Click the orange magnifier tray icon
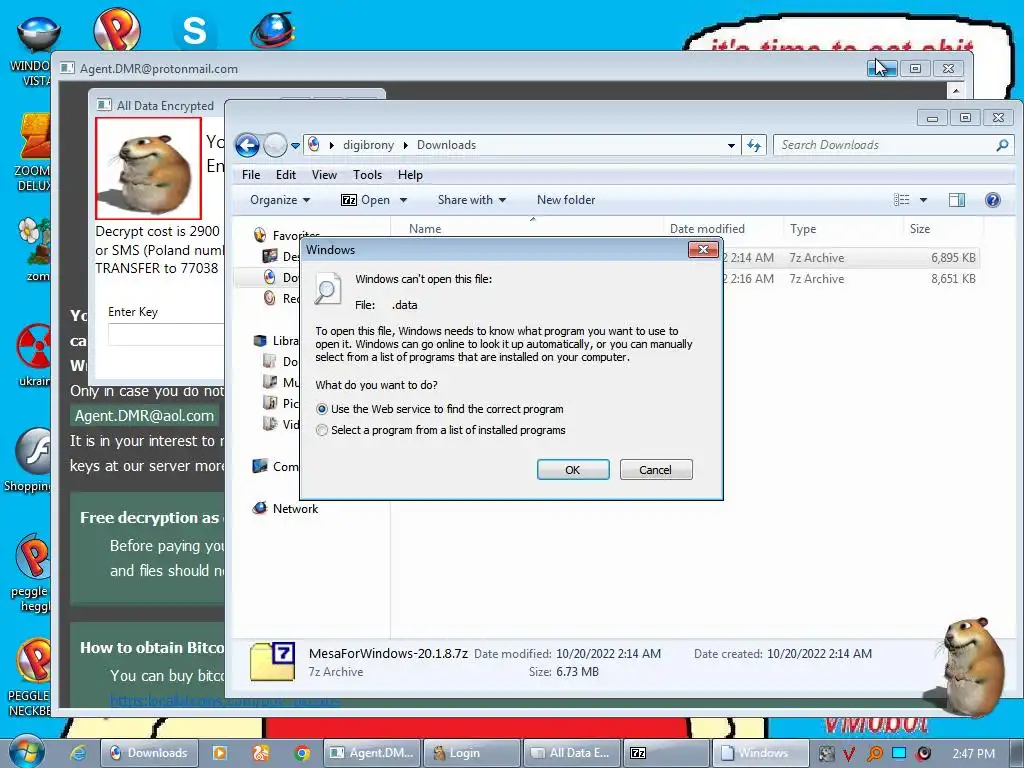 [874, 754]
